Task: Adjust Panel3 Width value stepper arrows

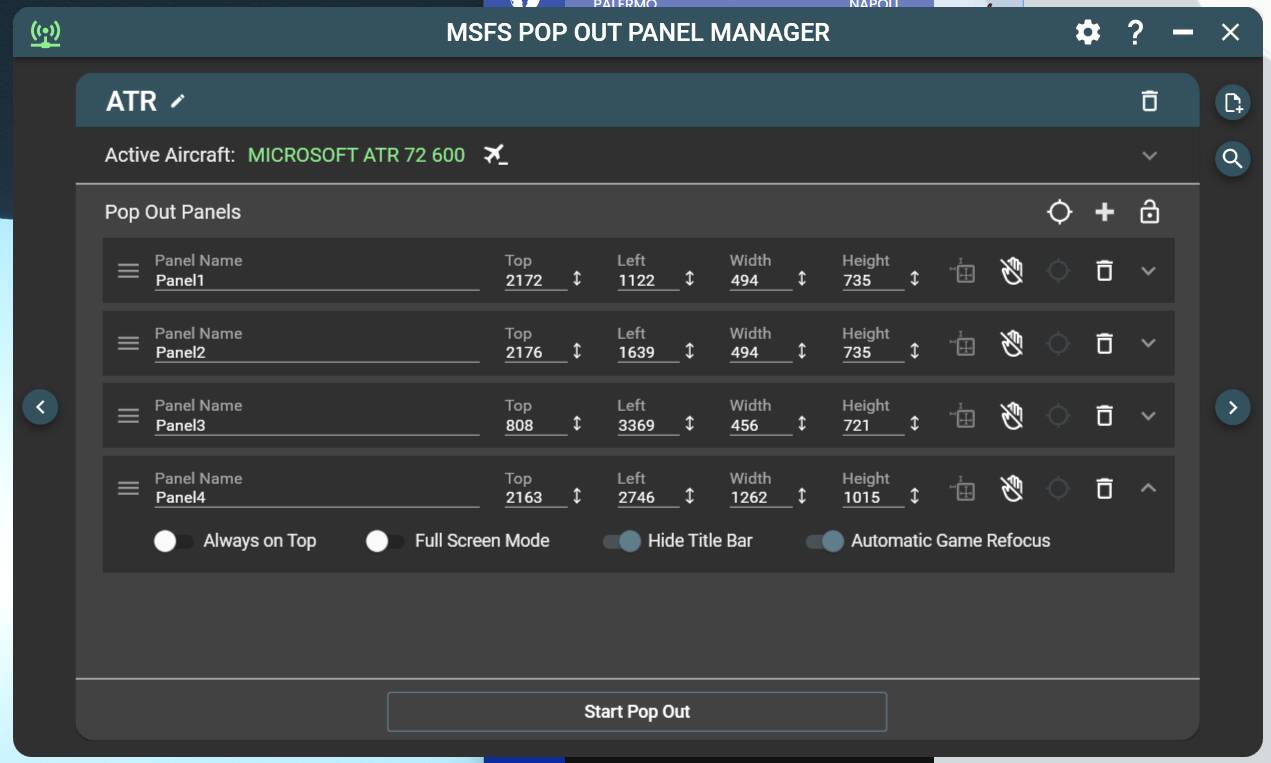Action: pyautogui.click(x=802, y=424)
